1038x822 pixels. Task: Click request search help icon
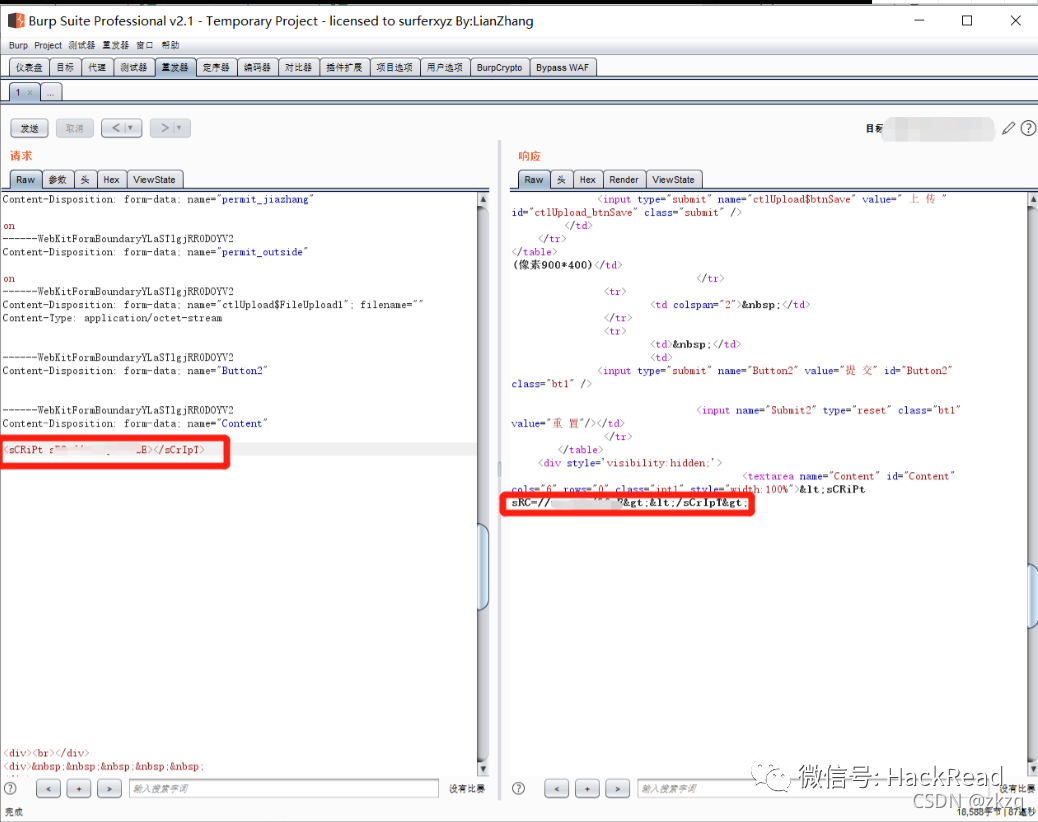click(11, 788)
